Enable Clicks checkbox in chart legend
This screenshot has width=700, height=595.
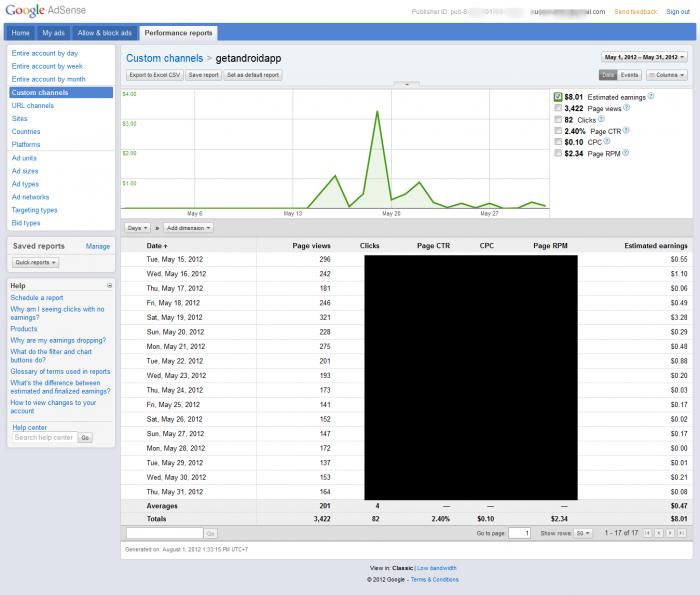point(558,120)
